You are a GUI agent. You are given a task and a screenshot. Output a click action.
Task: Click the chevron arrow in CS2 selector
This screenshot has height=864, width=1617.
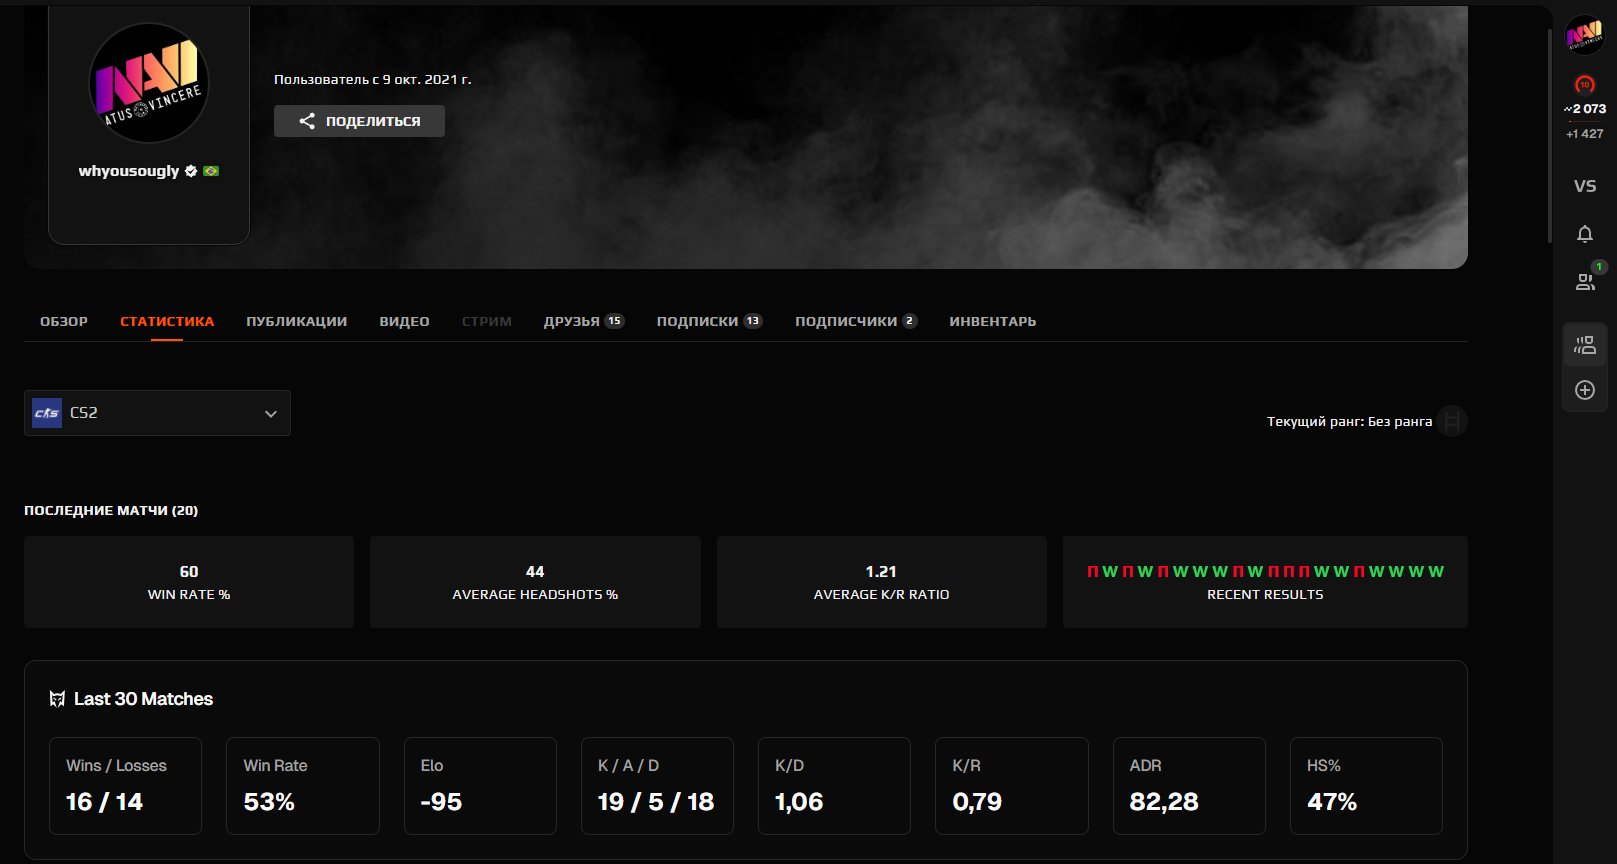tap(270, 414)
